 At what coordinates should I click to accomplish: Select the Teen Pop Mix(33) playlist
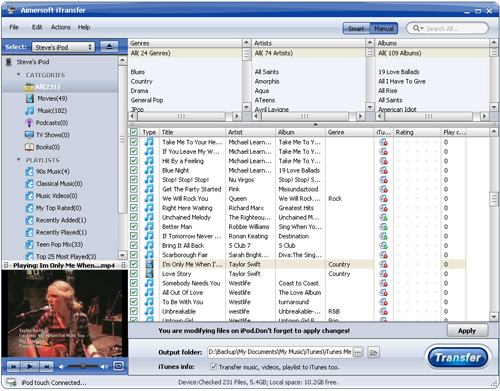pyautogui.click(x=59, y=245)
